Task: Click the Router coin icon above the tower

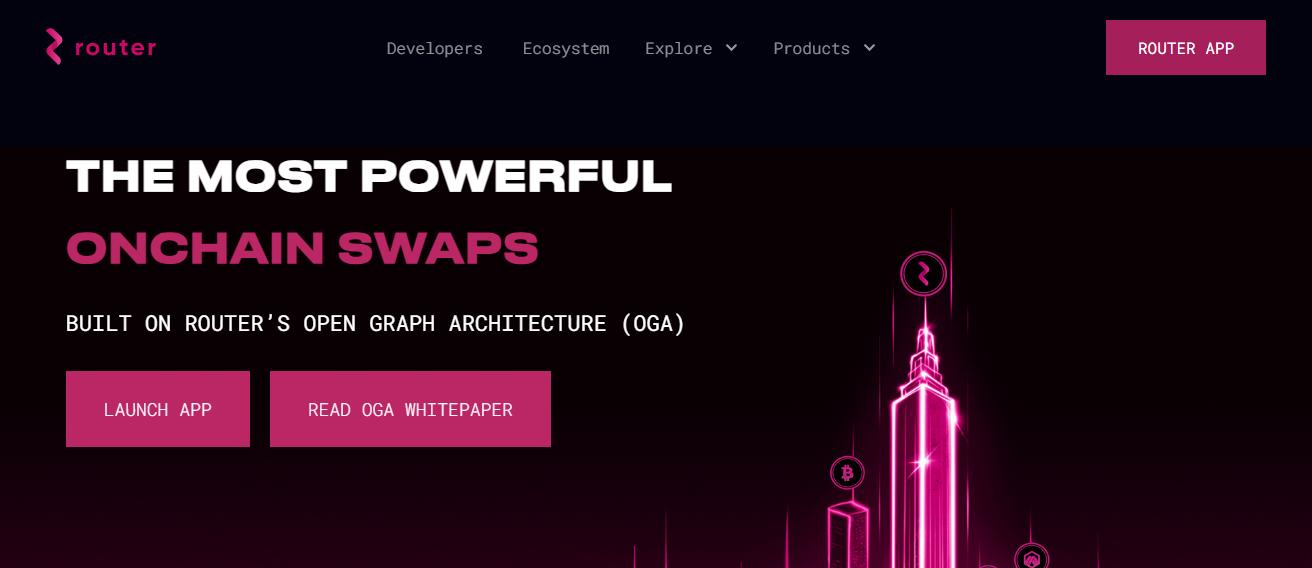Action: pos(923,273)
